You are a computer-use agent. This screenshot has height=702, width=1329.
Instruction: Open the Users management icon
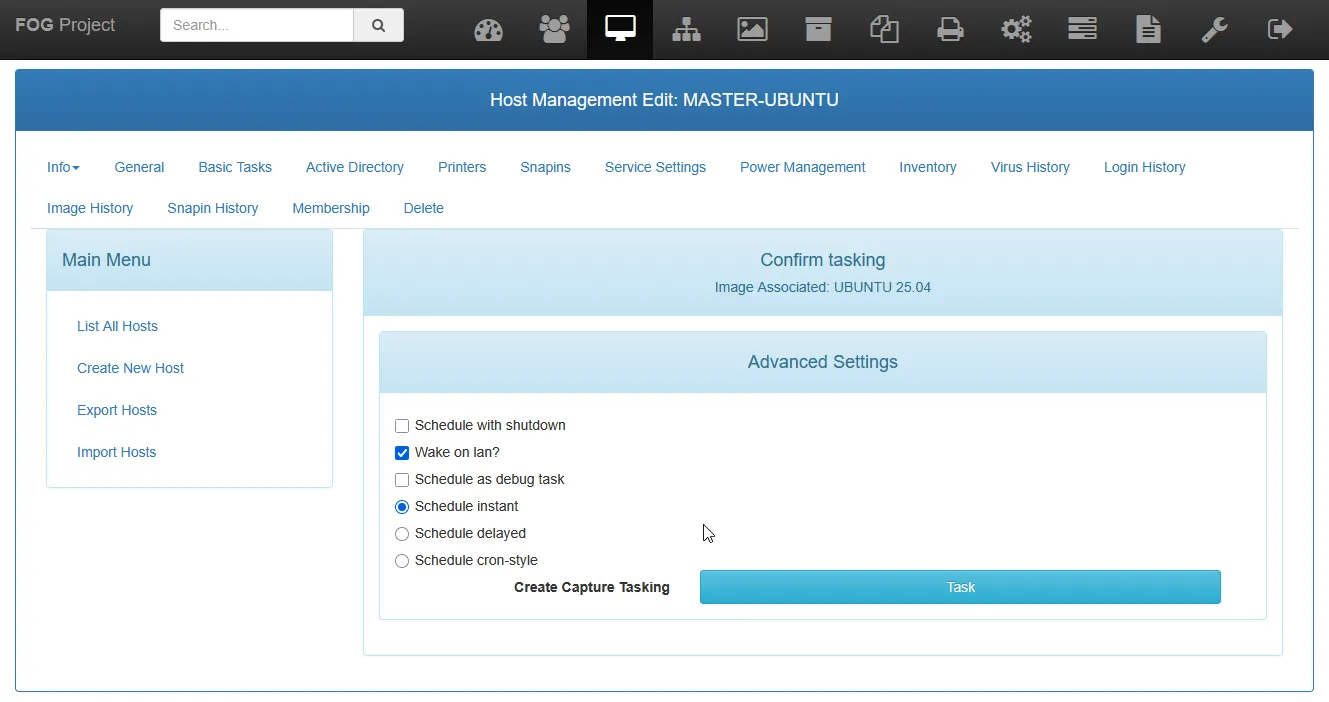tap(554, 30)
